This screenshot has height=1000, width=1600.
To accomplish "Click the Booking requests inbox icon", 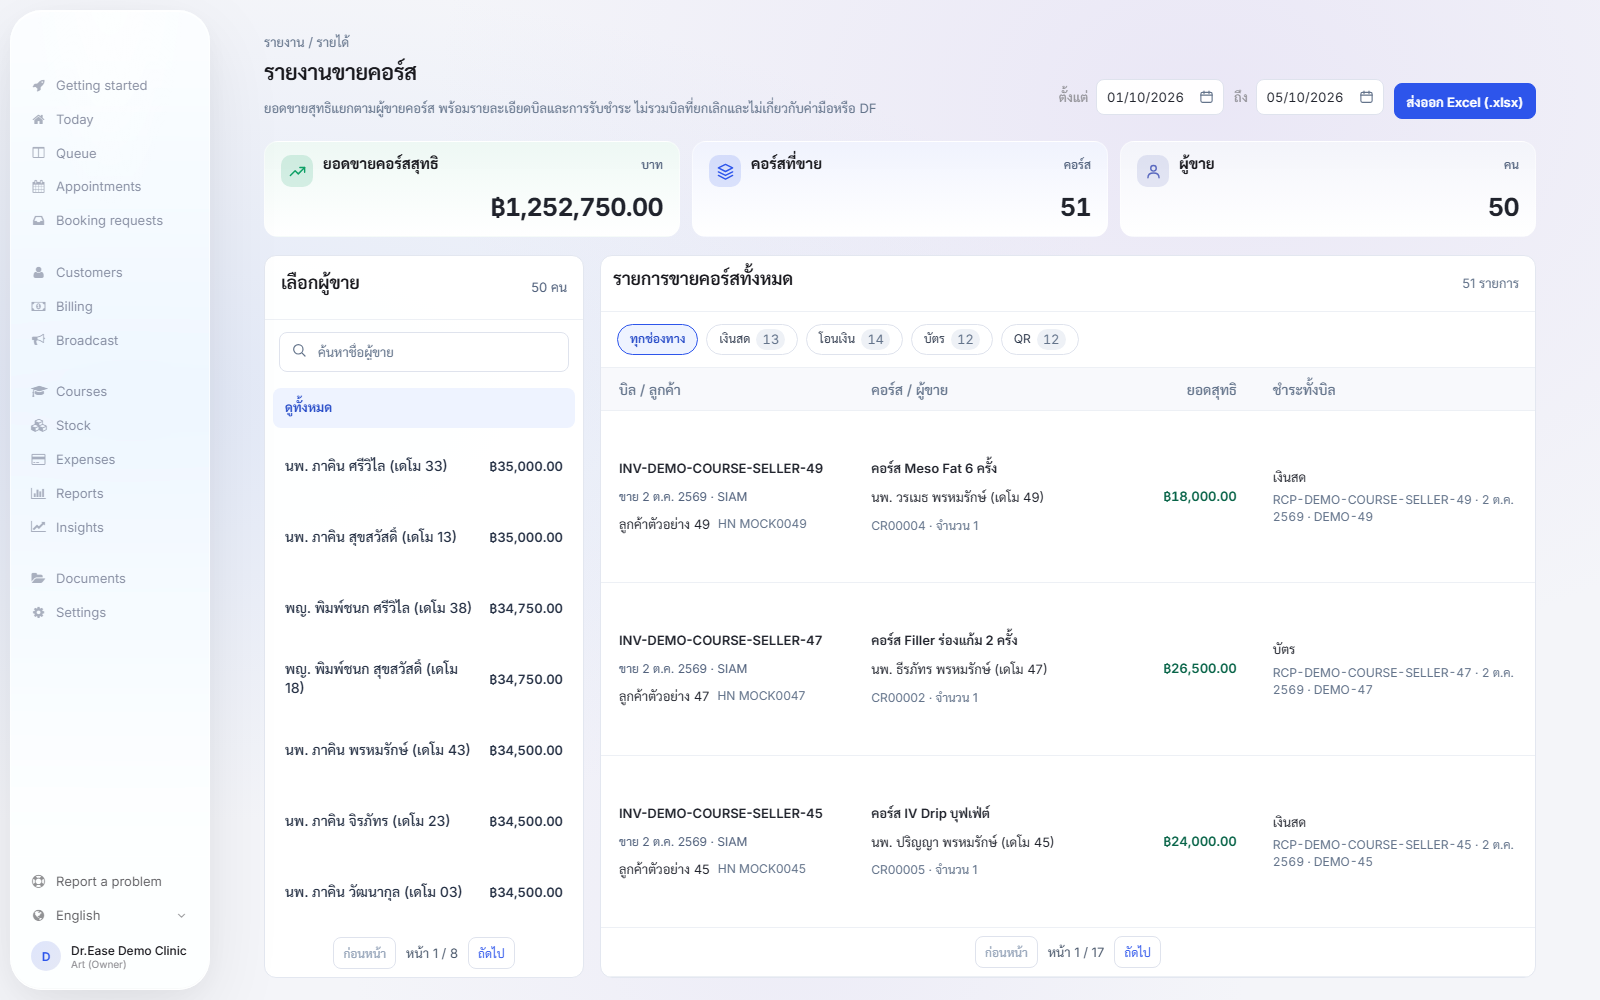I will [38, 221].
